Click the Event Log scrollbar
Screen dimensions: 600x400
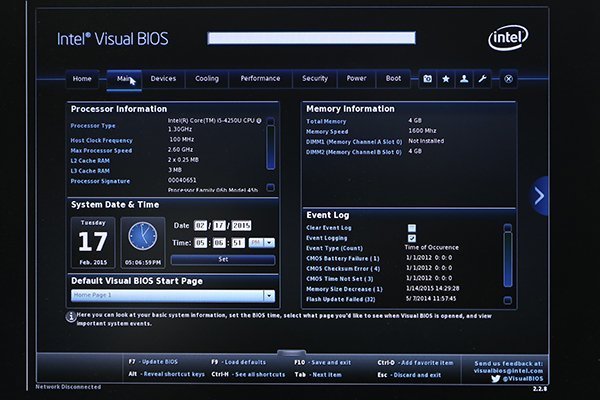pyautogui.click(x=508, y=265)
